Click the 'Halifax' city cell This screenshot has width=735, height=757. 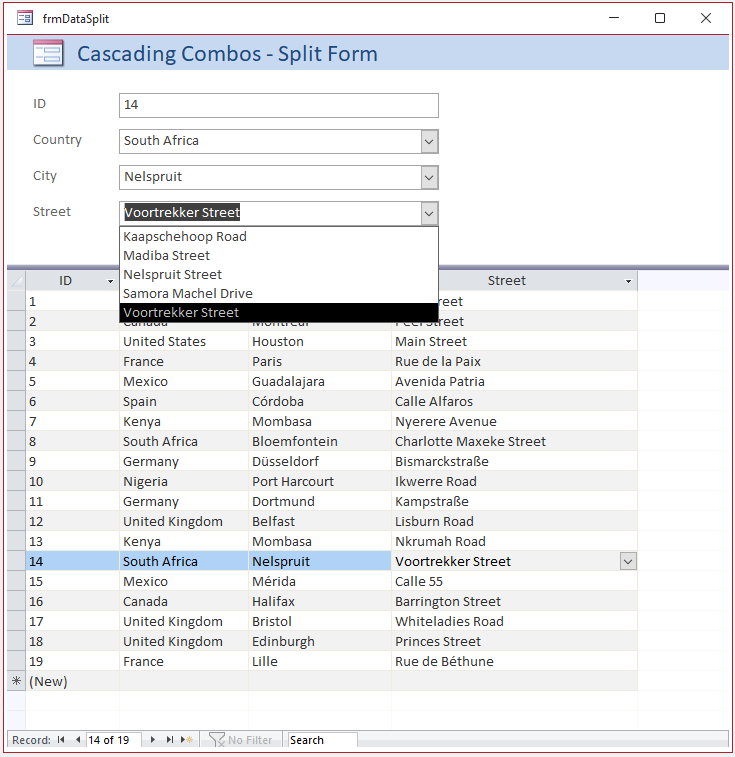[x=320, y=602]
